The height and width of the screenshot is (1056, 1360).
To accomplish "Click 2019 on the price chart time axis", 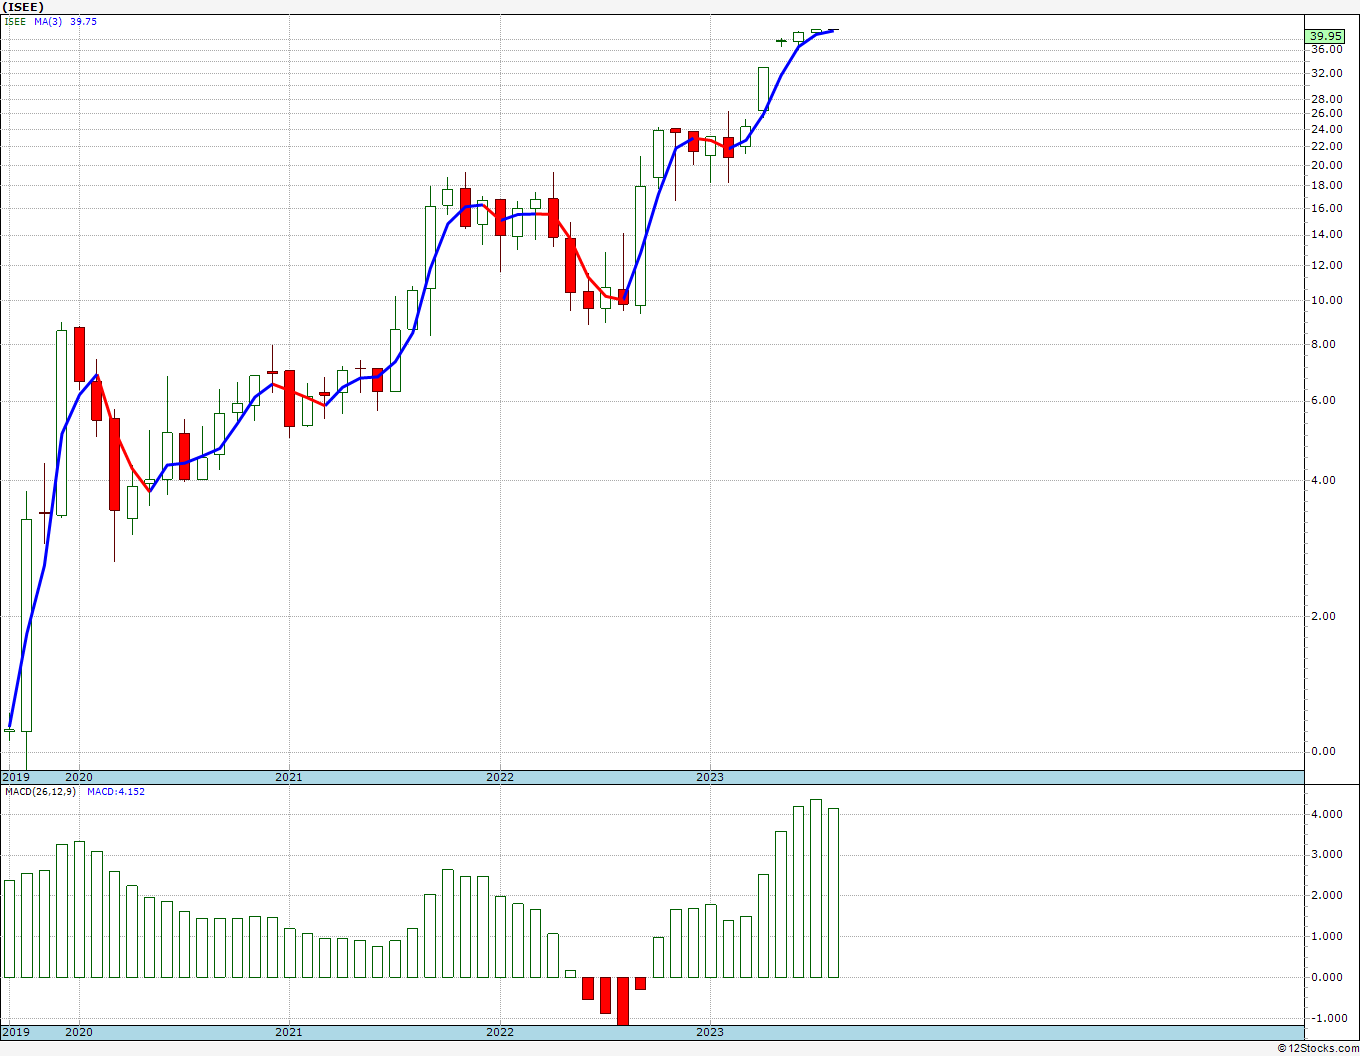I will 16,777.
